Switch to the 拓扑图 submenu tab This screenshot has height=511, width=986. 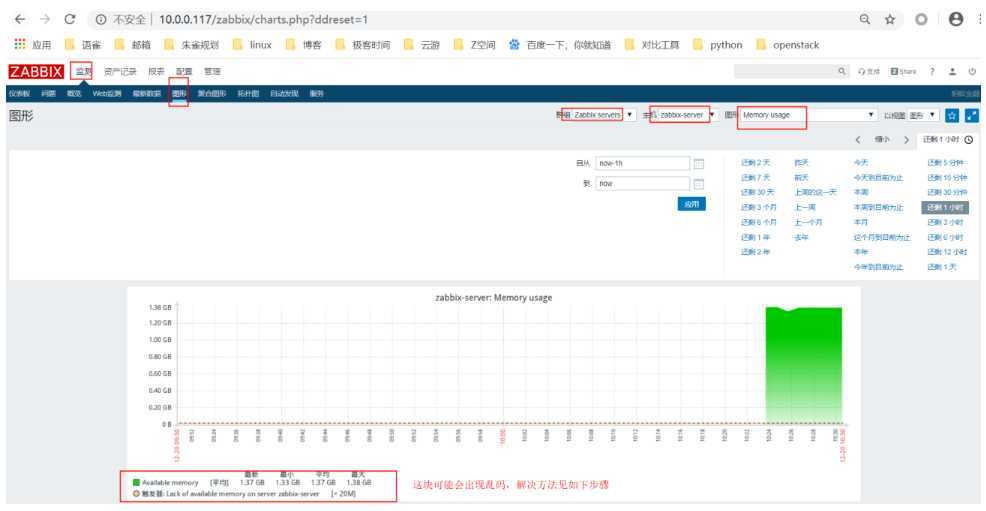248,94
